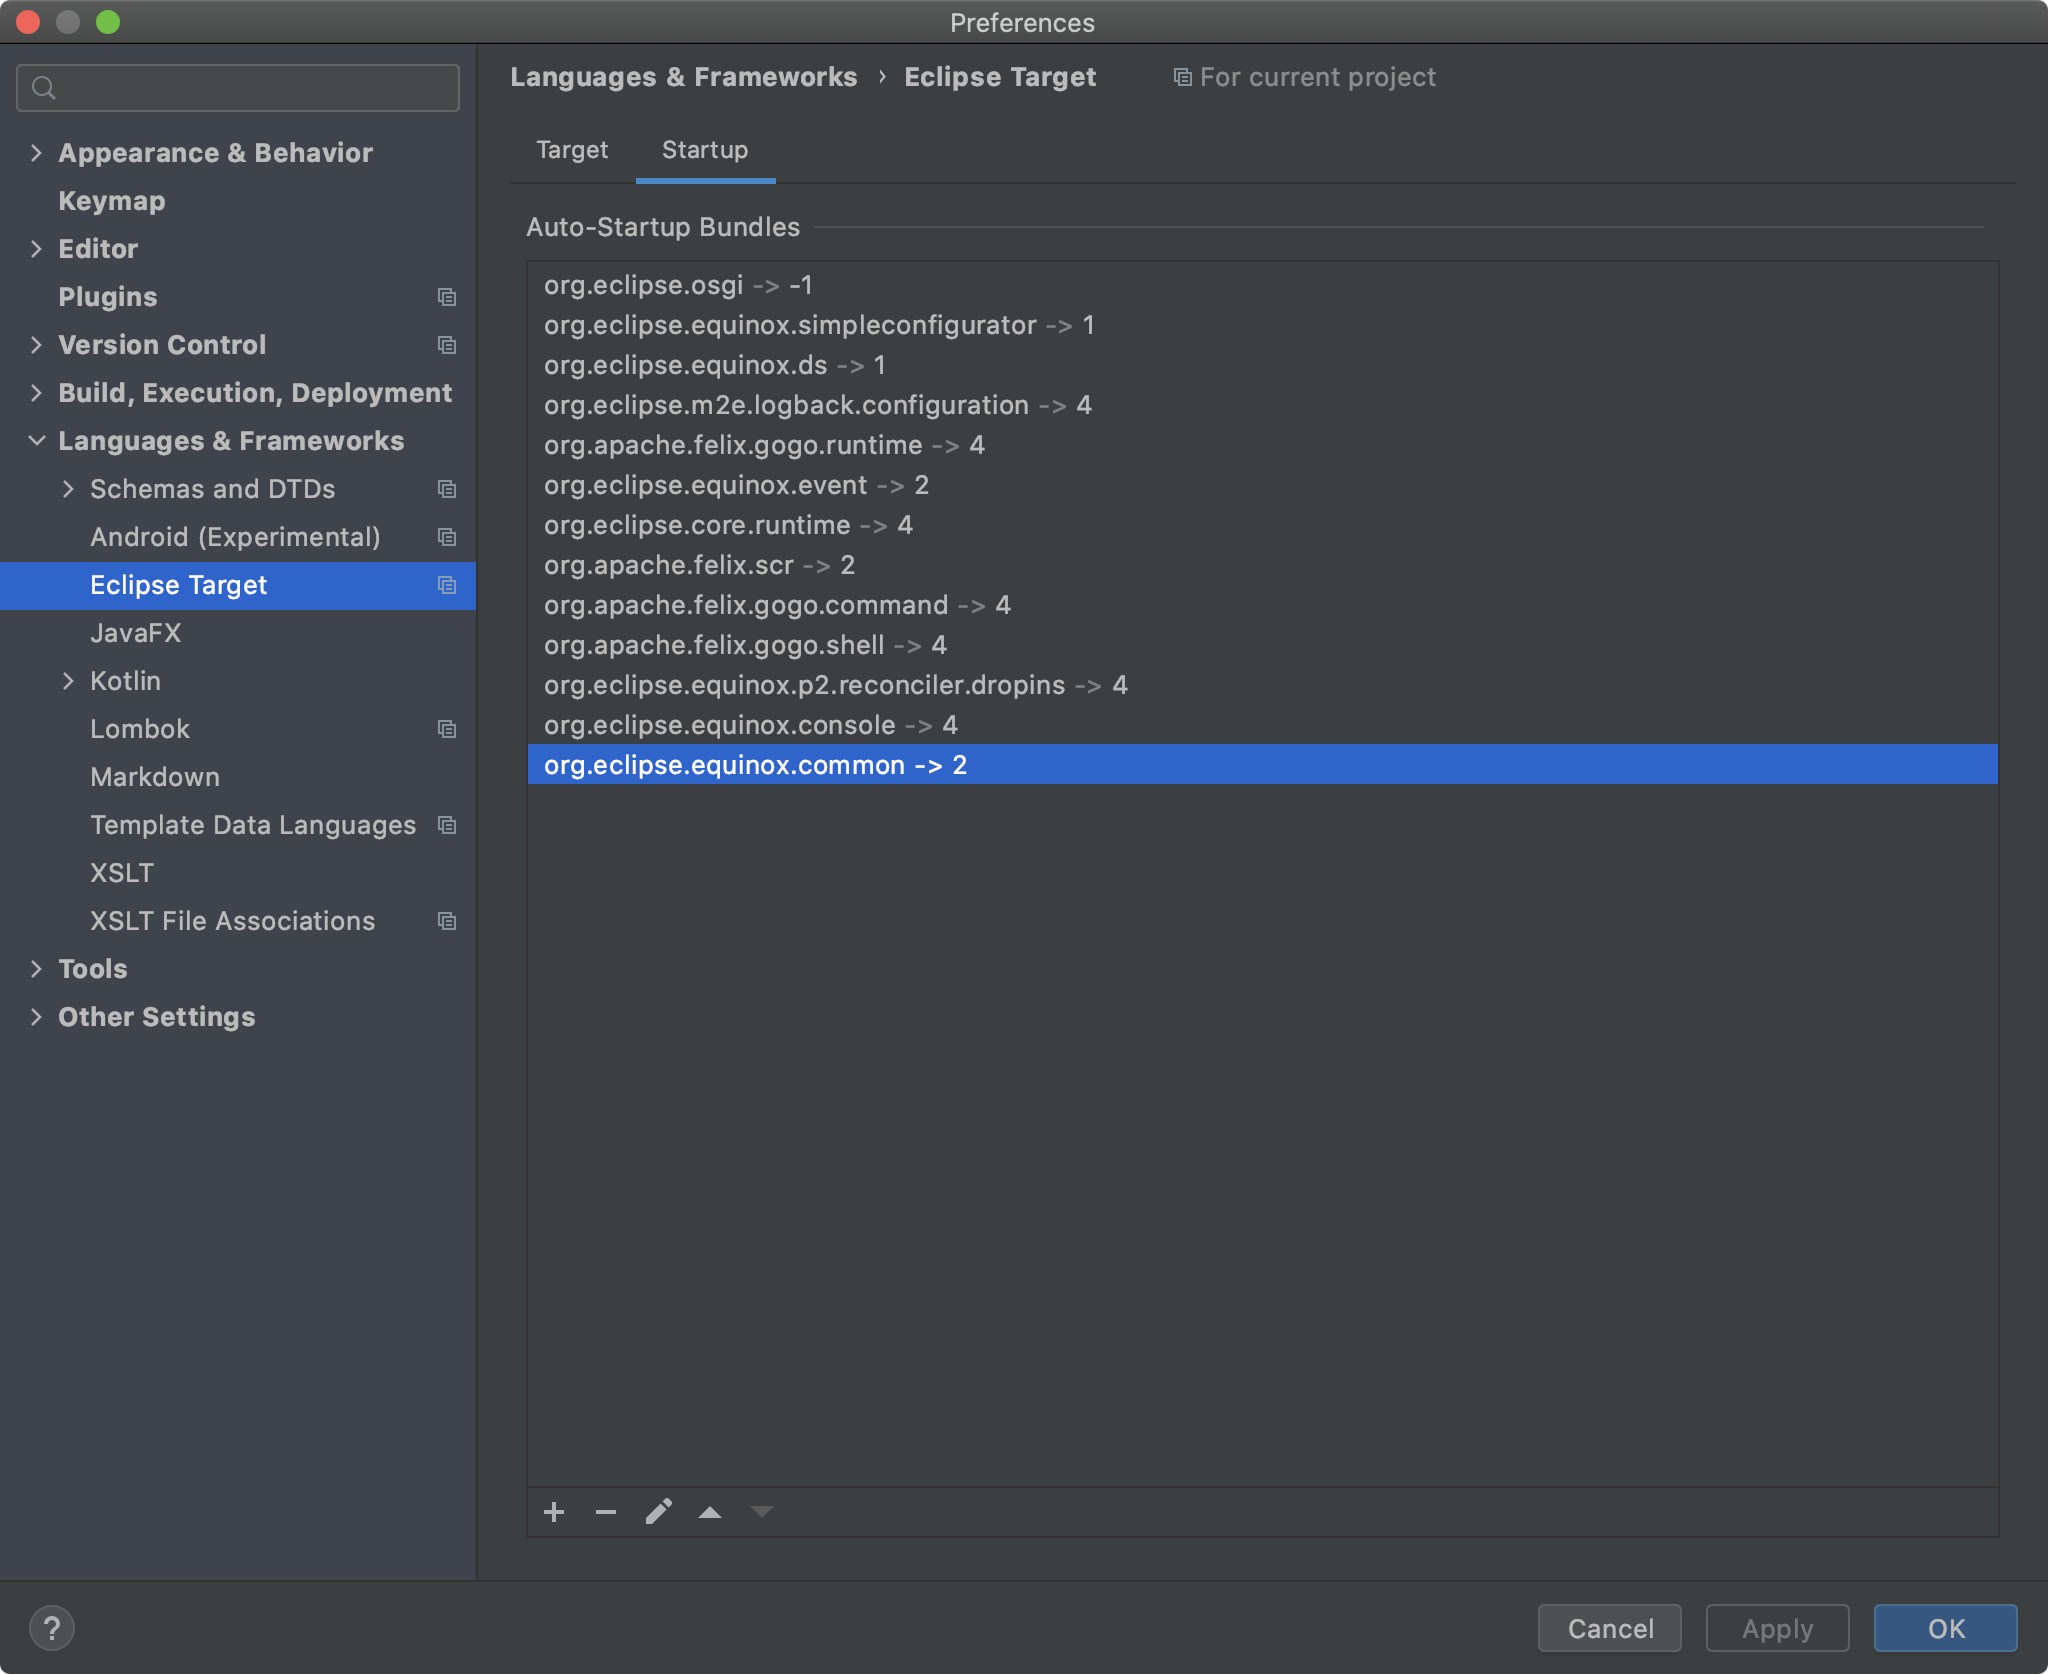
Task: Click the add bundle plus icon
Action: pyautogui.click(x=554, y=1512)
